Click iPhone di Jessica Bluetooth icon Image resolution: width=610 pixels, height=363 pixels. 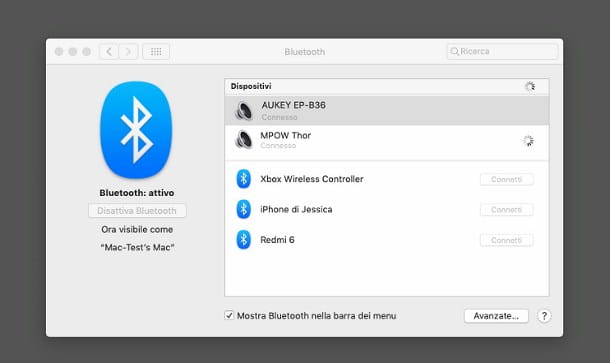coord(244,209)
